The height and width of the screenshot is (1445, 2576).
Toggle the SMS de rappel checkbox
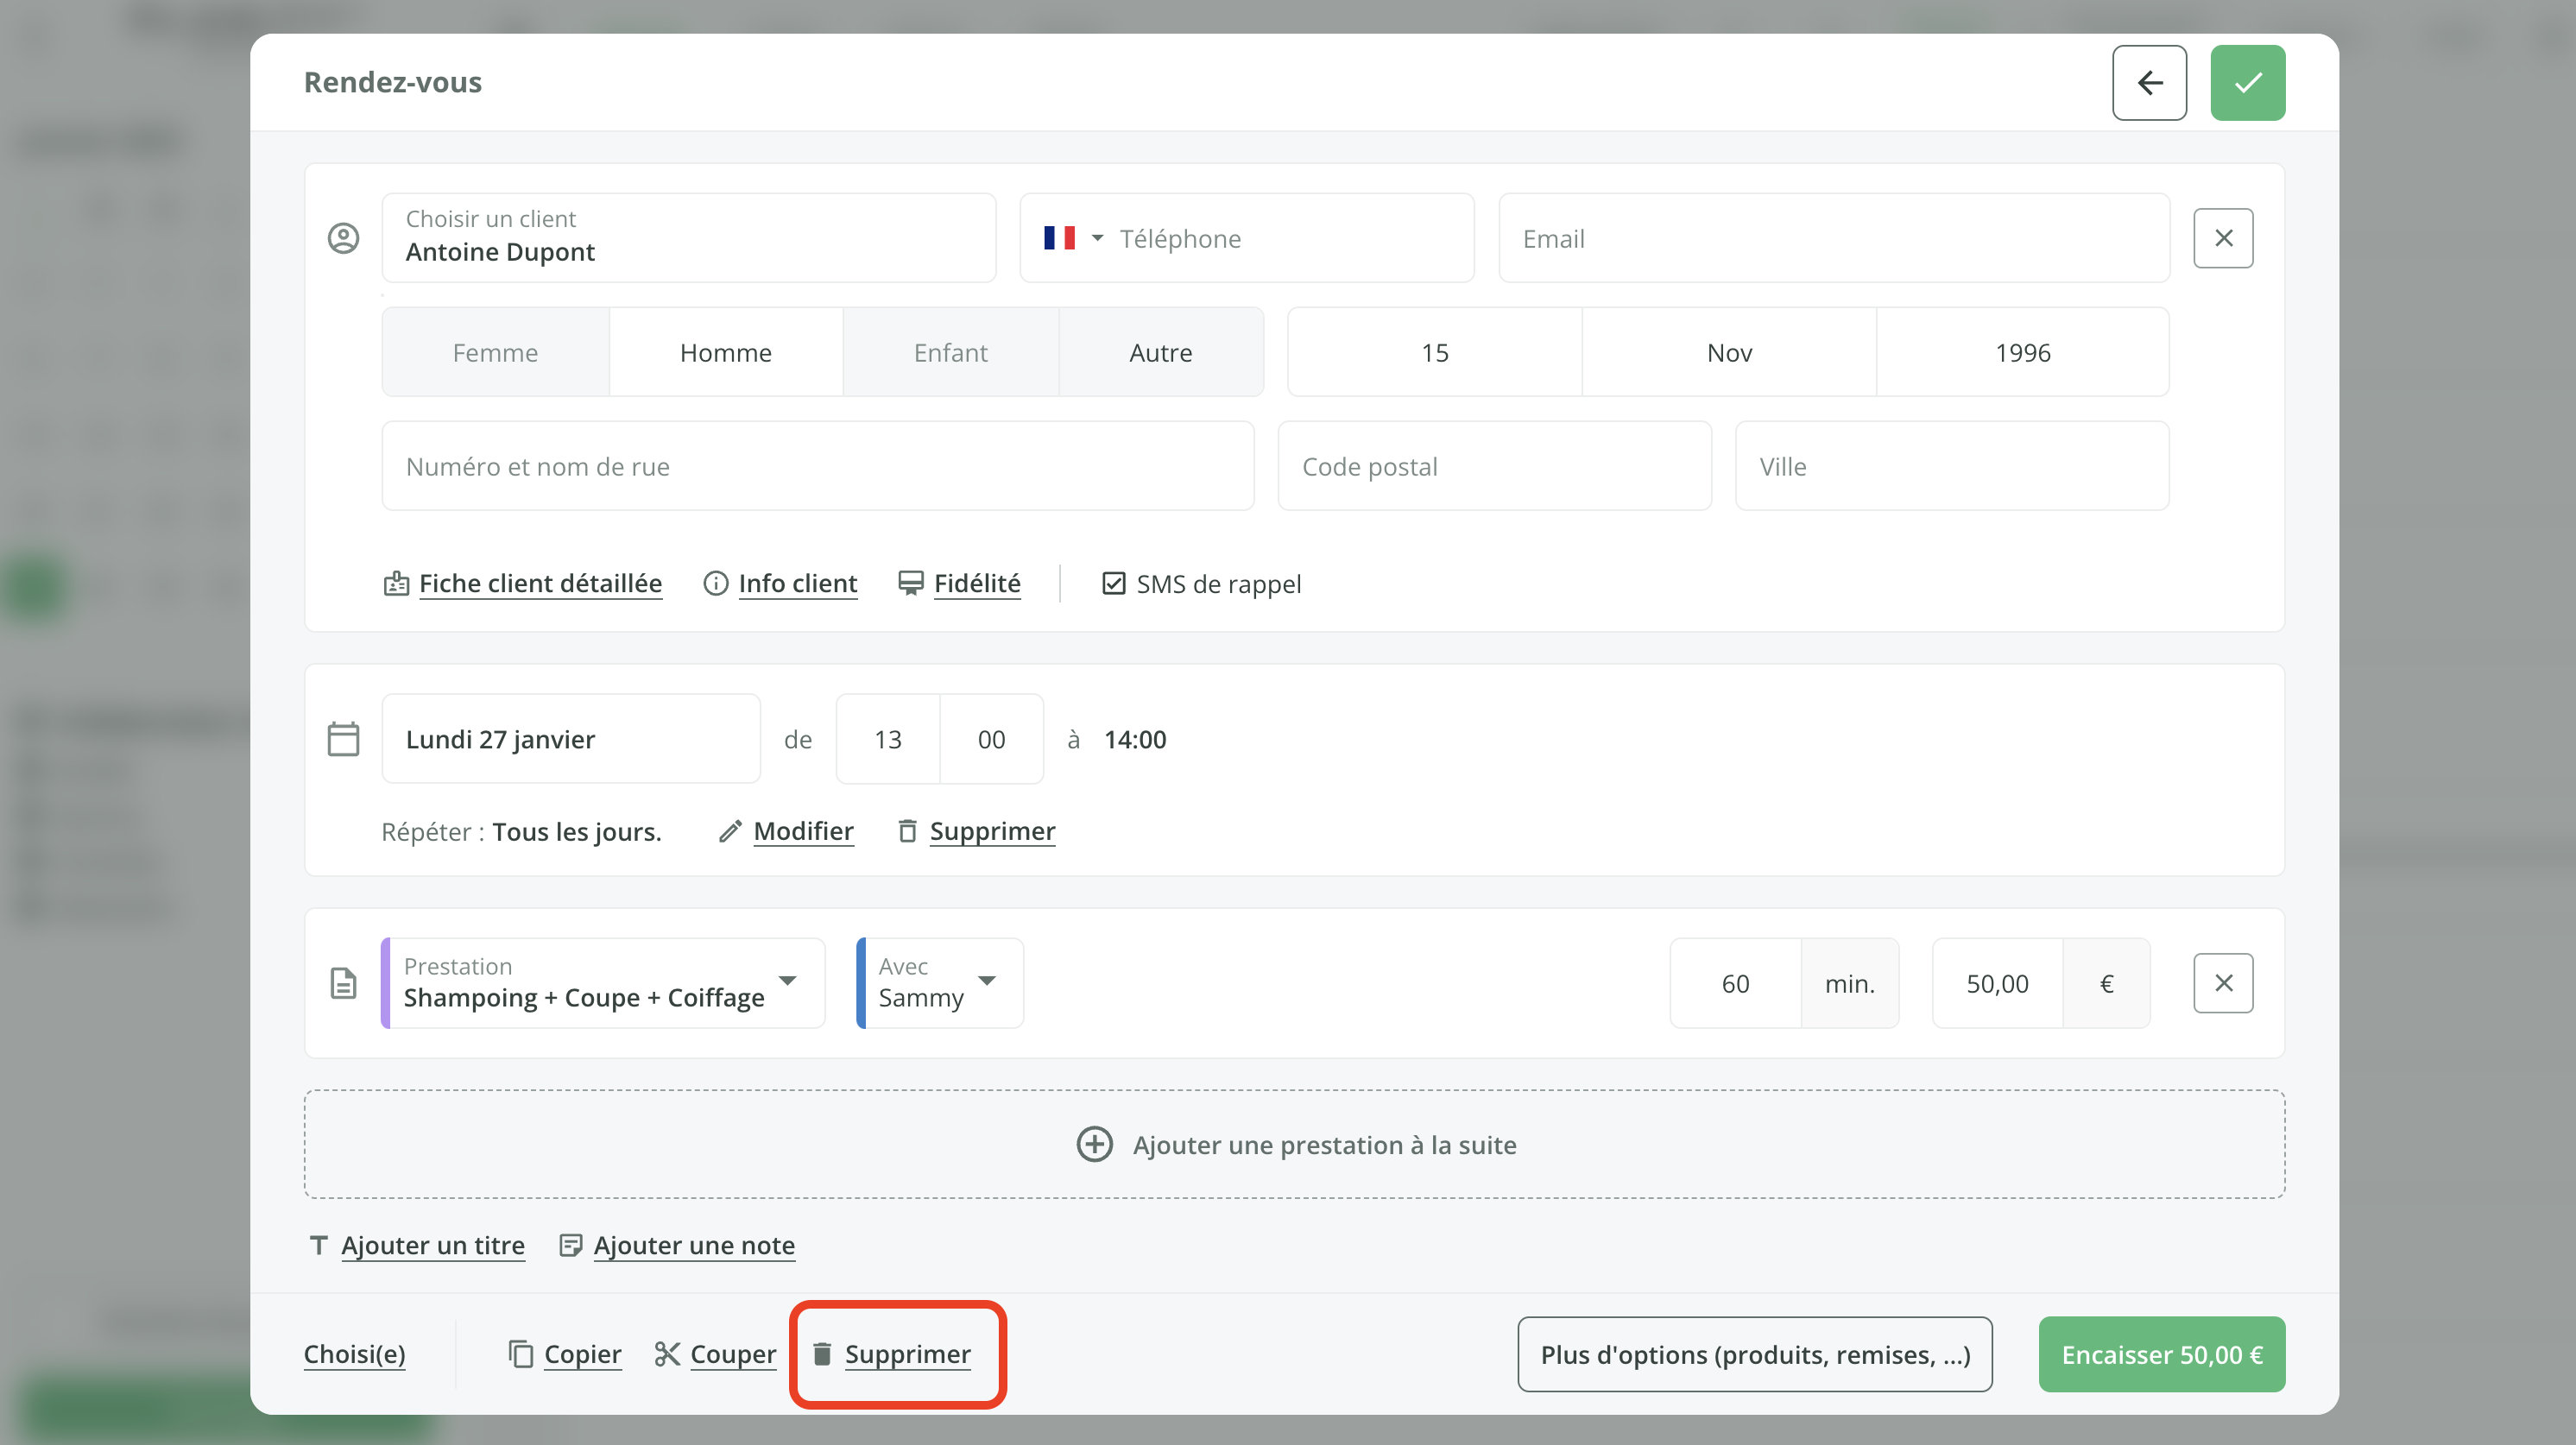1113,583
